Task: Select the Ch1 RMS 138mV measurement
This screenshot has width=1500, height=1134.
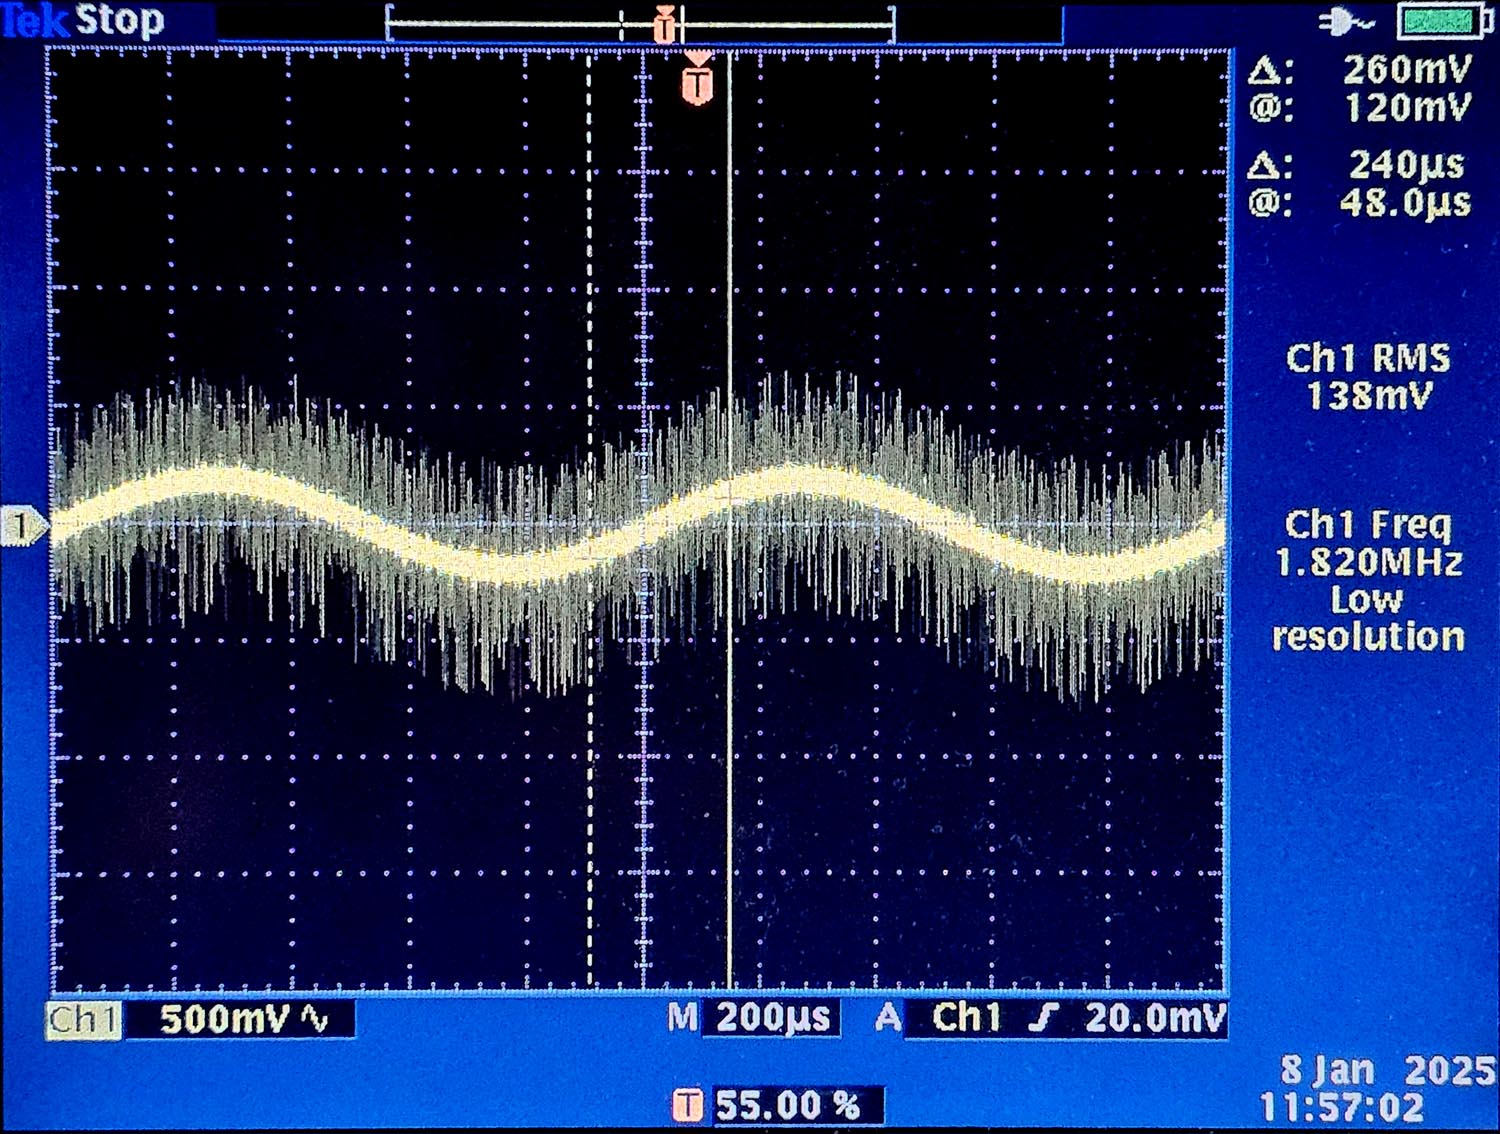Action: (x=1368, y=377)
